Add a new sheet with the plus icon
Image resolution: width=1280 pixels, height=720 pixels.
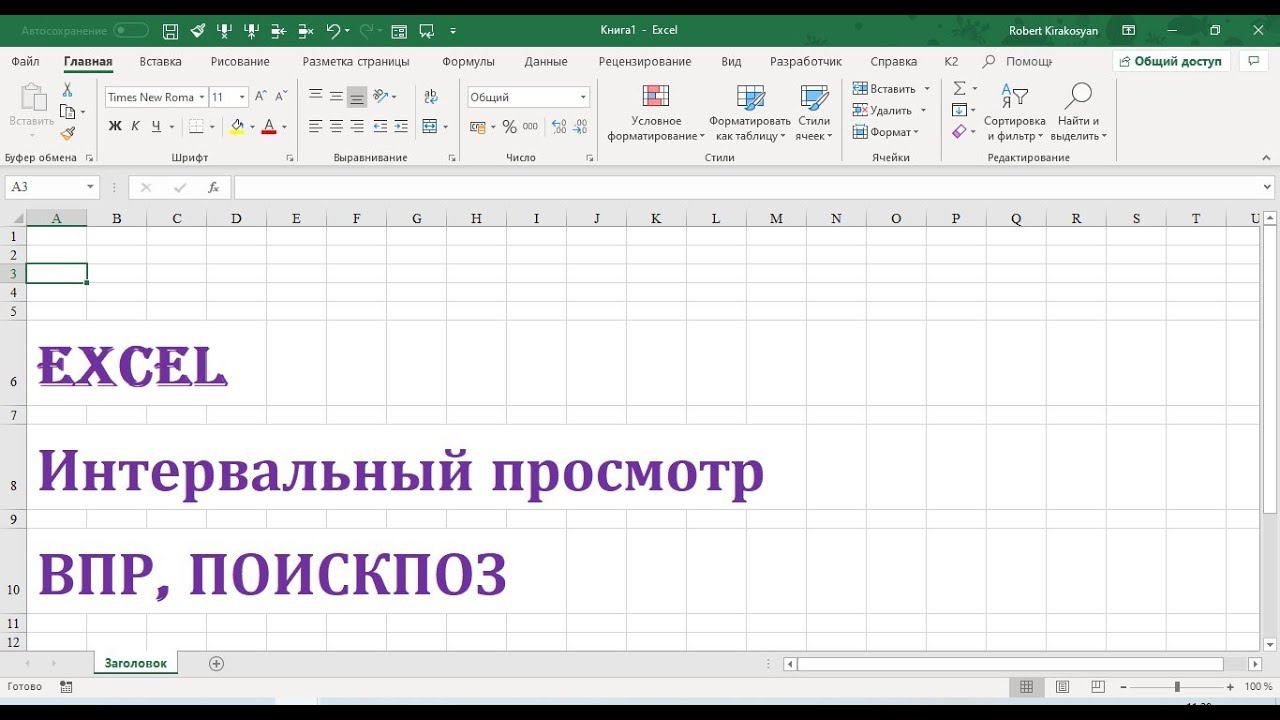click(x=216, y=663)
